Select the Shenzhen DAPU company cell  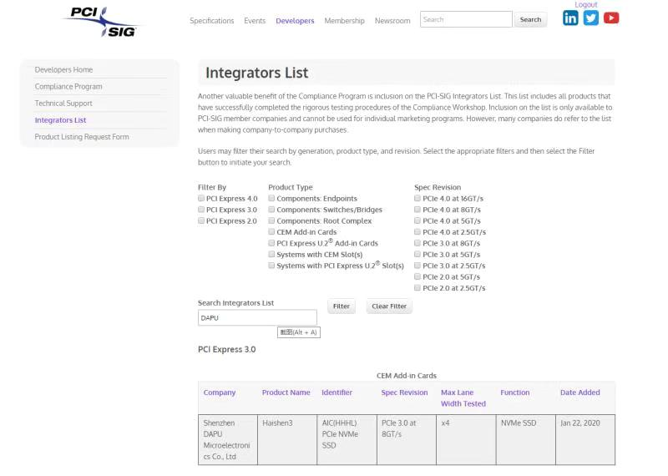click(228, 439)
